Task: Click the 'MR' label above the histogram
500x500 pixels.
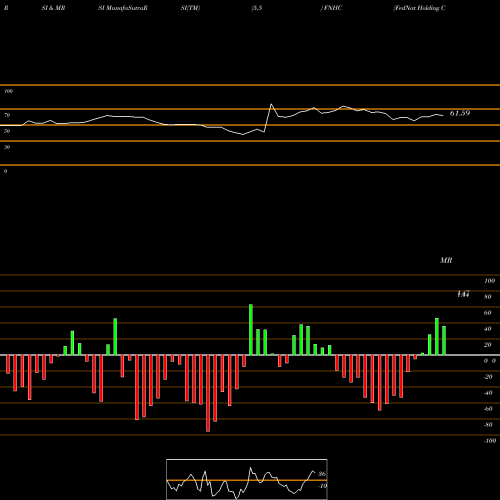Action: point(446,260)
